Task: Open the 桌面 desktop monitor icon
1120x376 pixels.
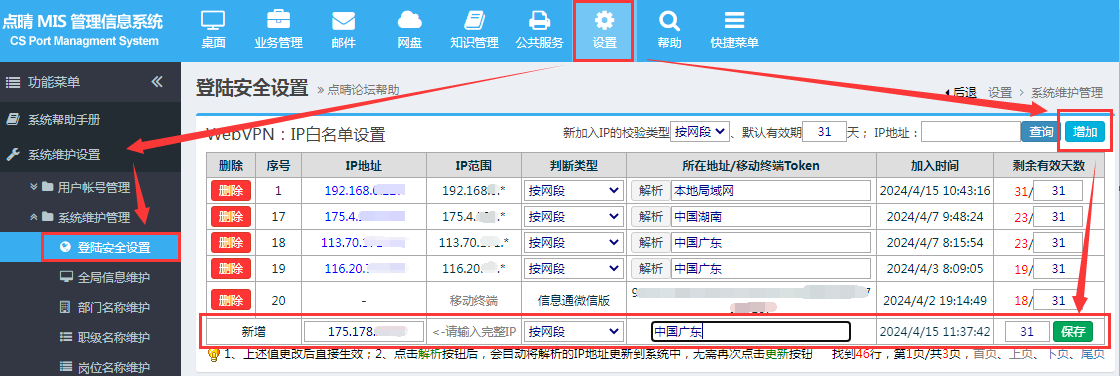Action: (x=213, y=20)
